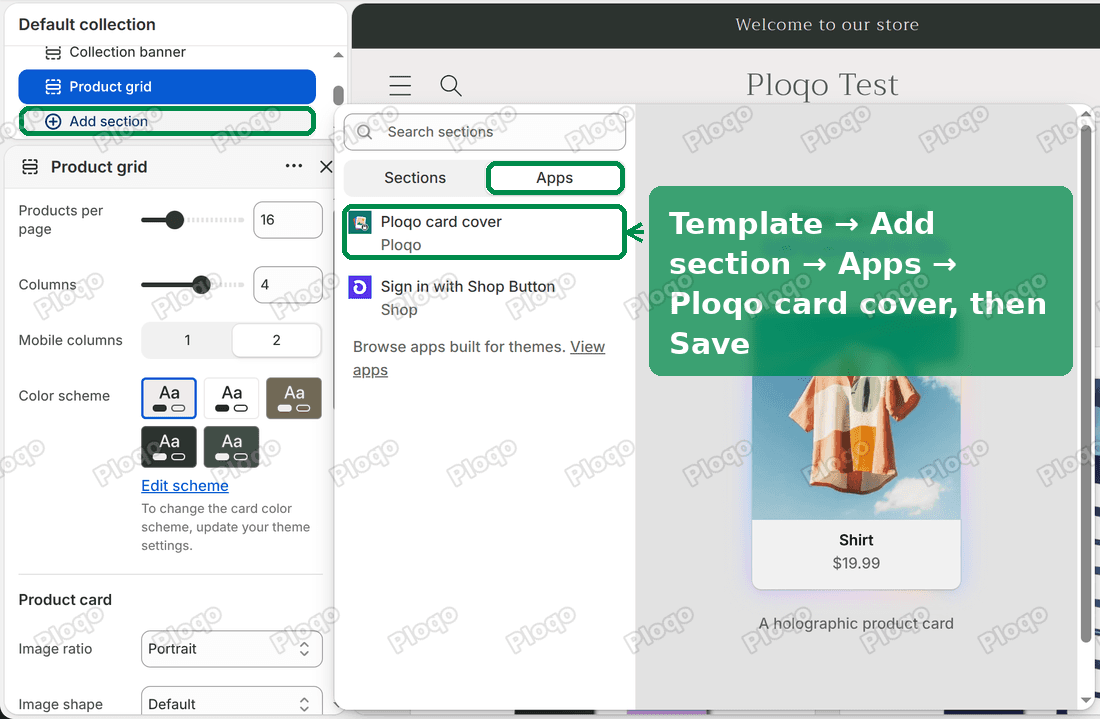This screenshot has width=1100, height=719.
Task: Click the Product grid section icon in sidebar
Action: click(x=53, y=87)
